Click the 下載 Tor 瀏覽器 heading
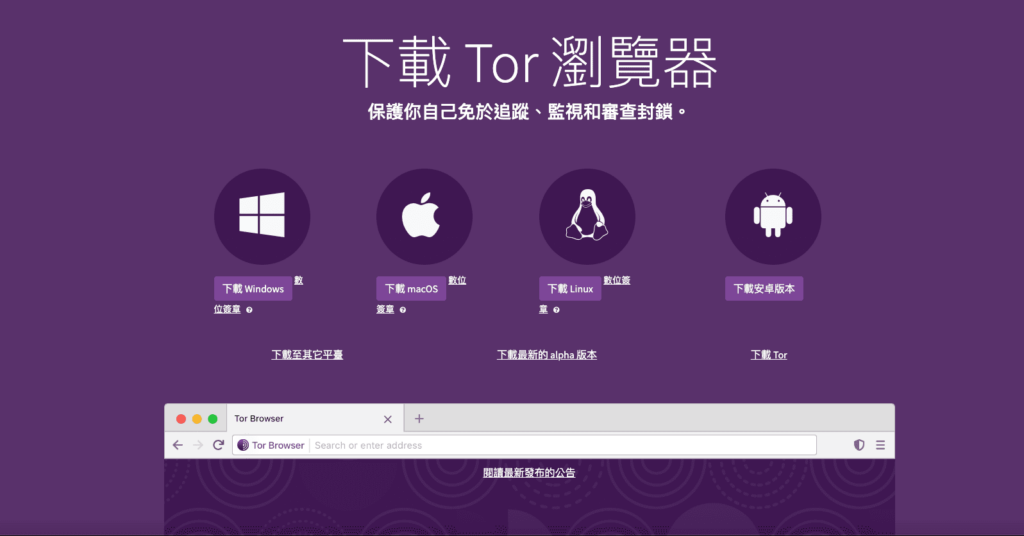Screen dimensions: 1024x536 click(x=530, y=63)
